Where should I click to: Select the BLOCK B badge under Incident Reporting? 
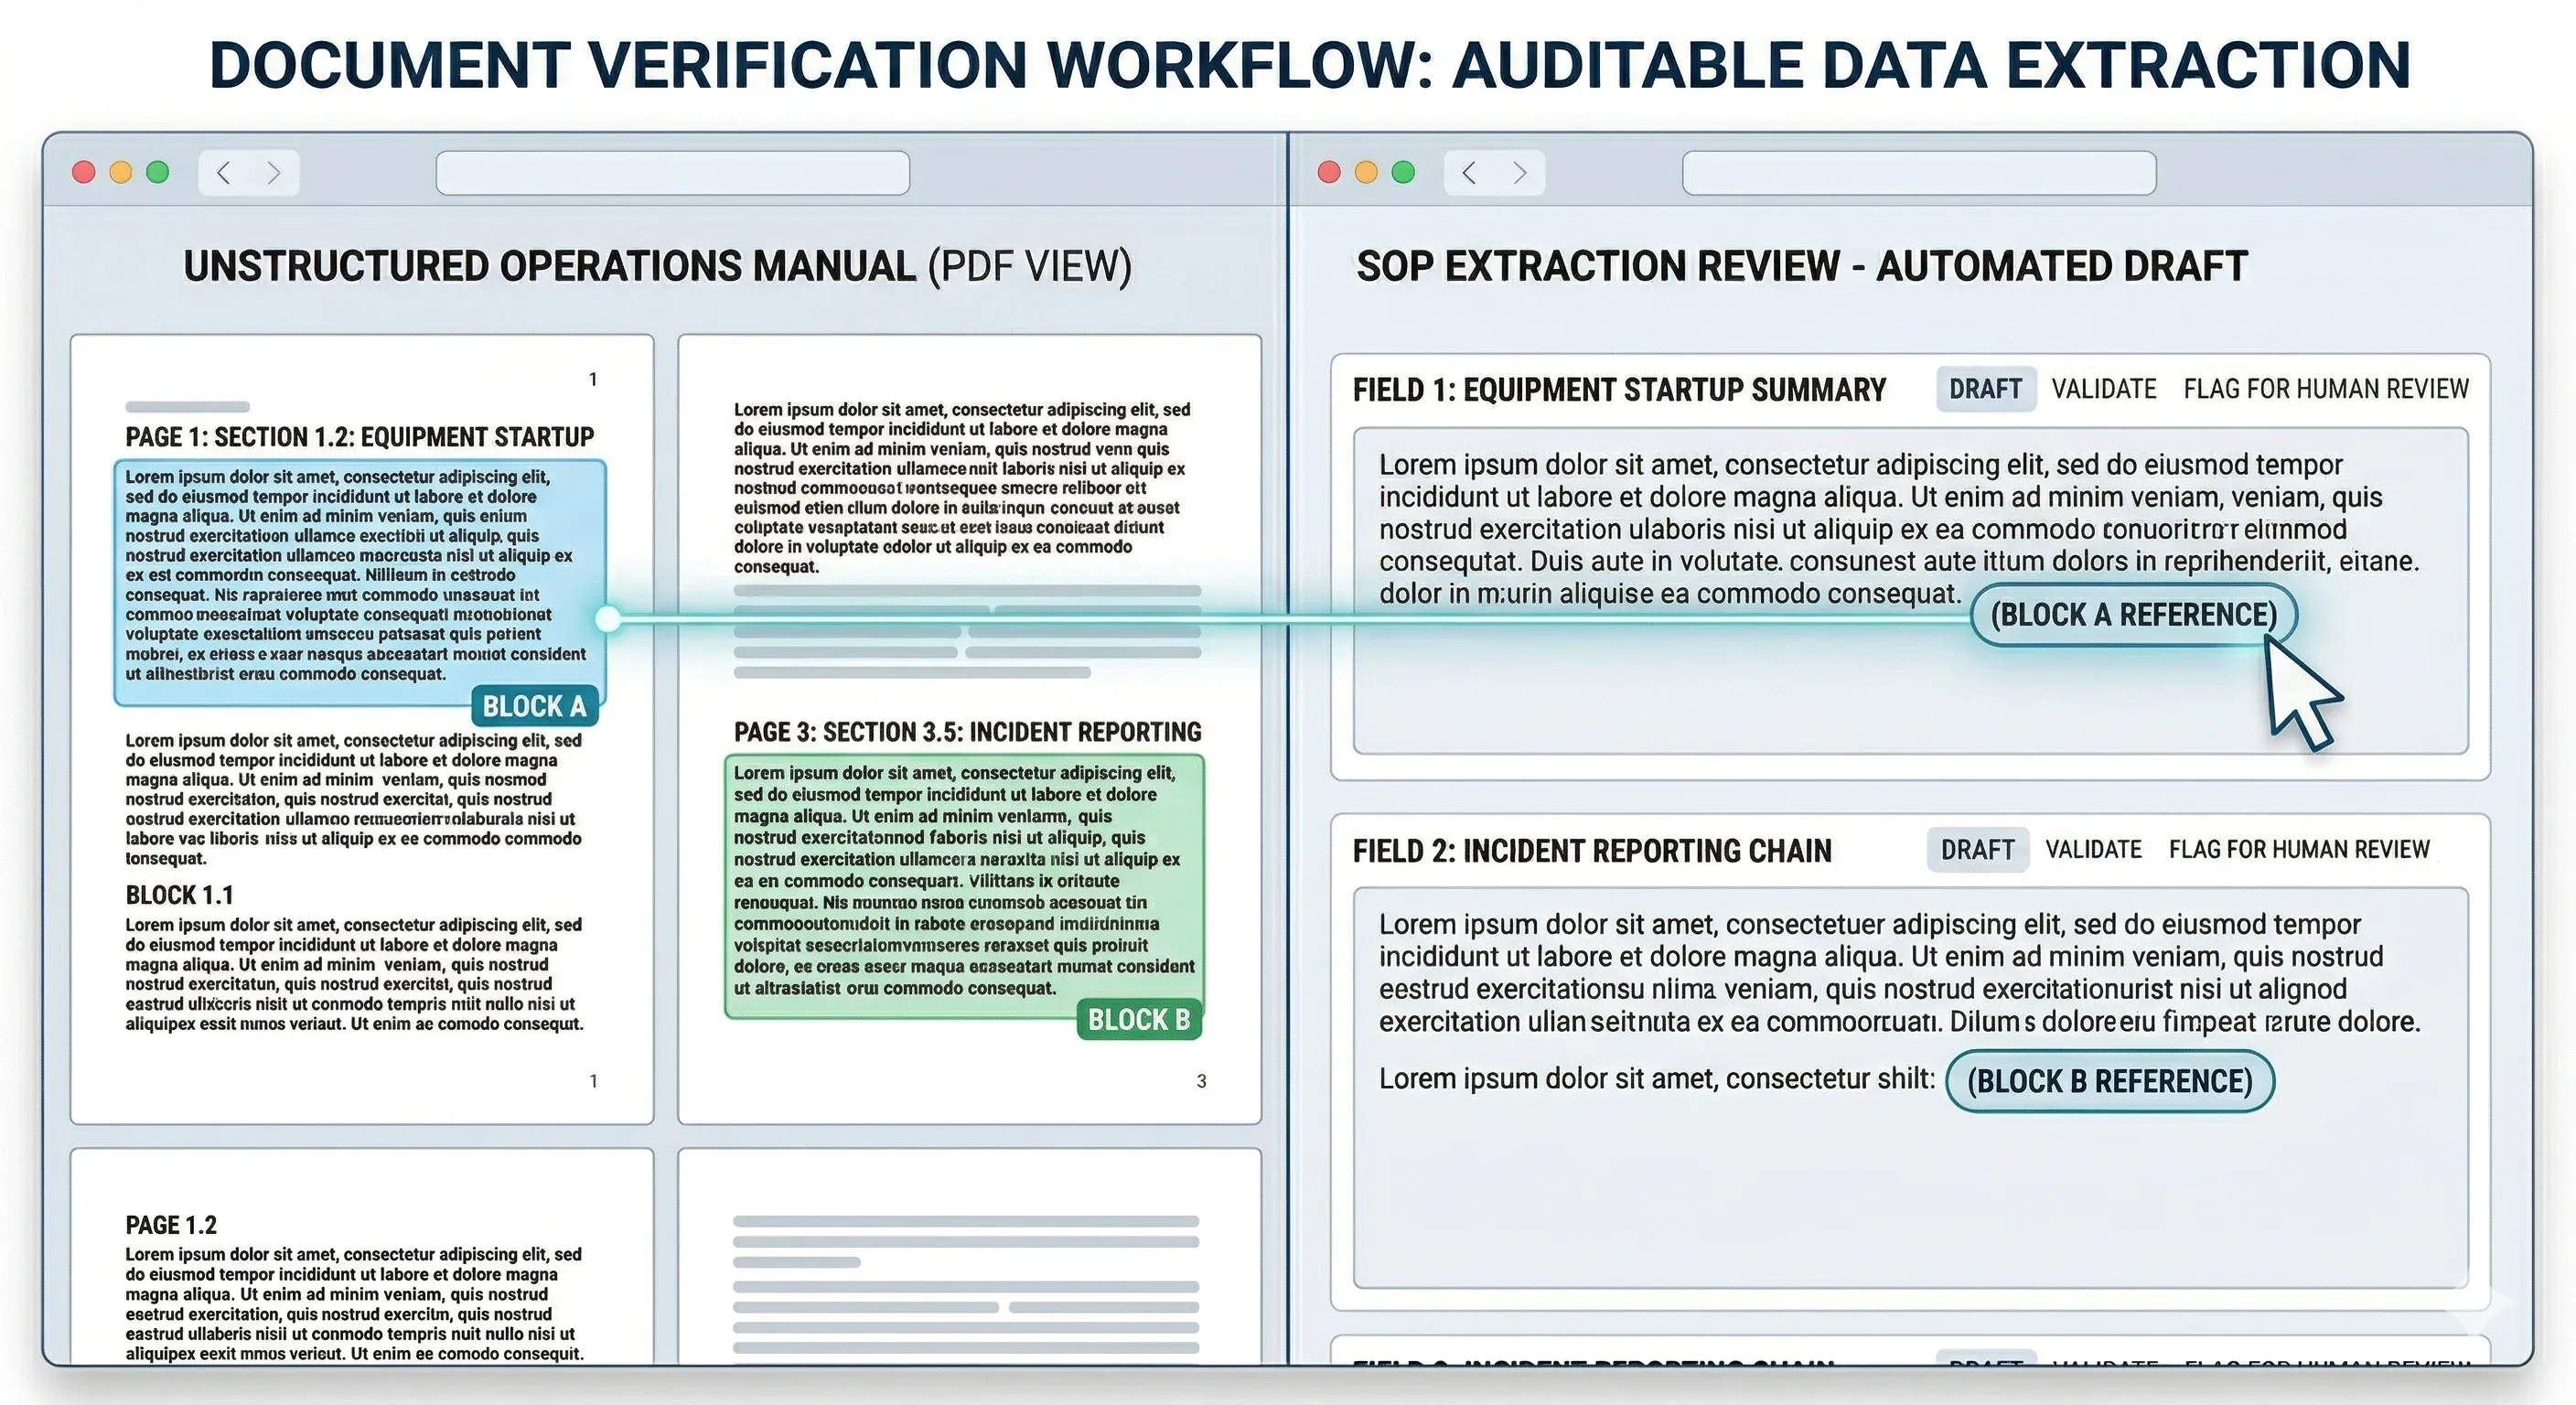point(1139,1019)
